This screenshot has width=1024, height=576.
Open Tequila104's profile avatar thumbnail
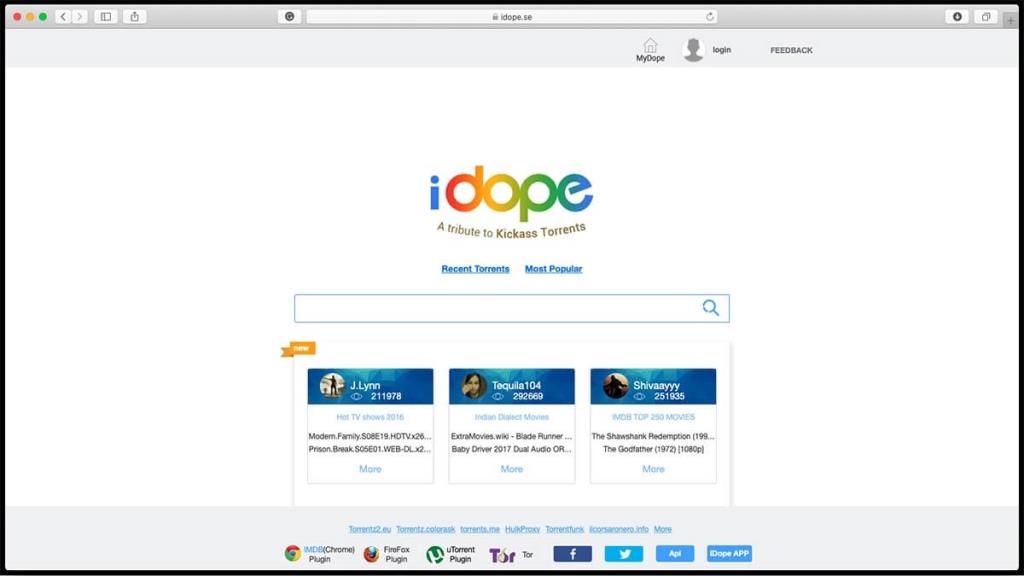click(474, 386)
